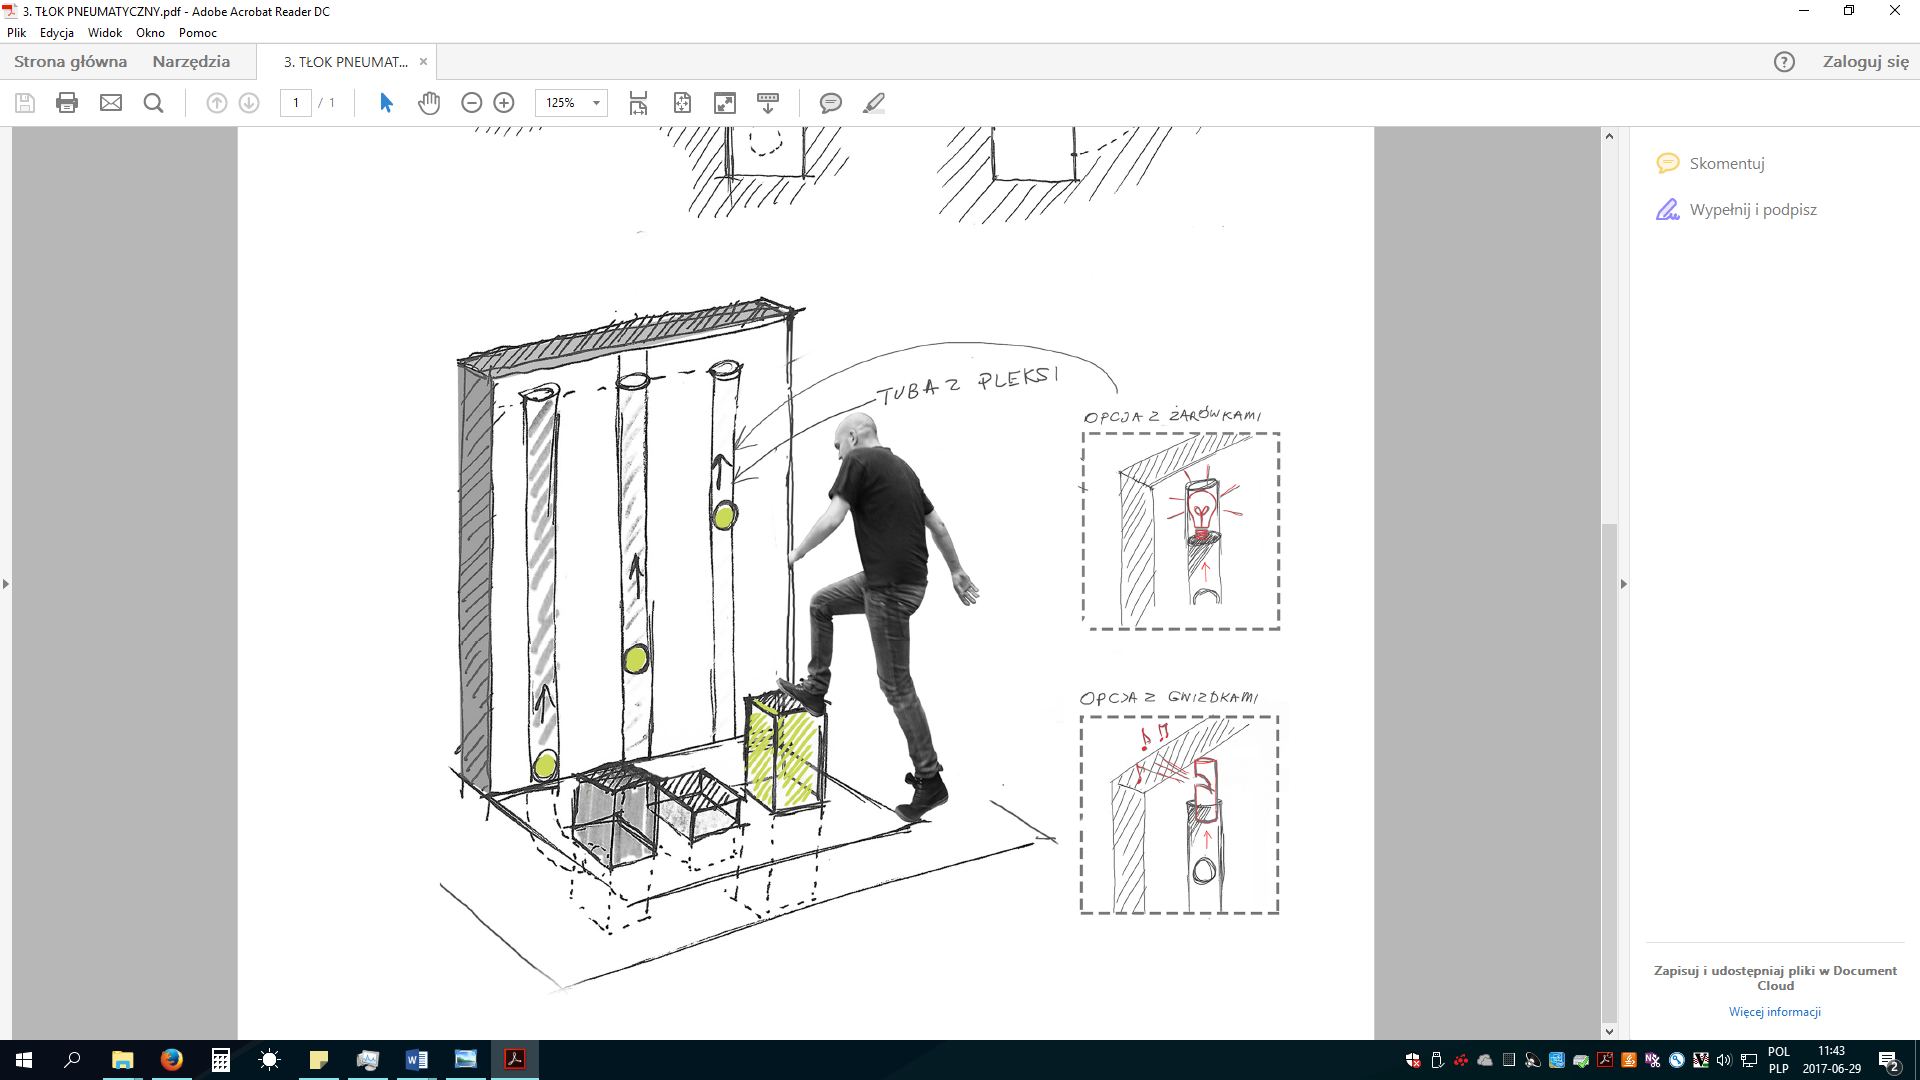Activate the arrow selection tool
Screen dimensions: 1920x1080
387,103
